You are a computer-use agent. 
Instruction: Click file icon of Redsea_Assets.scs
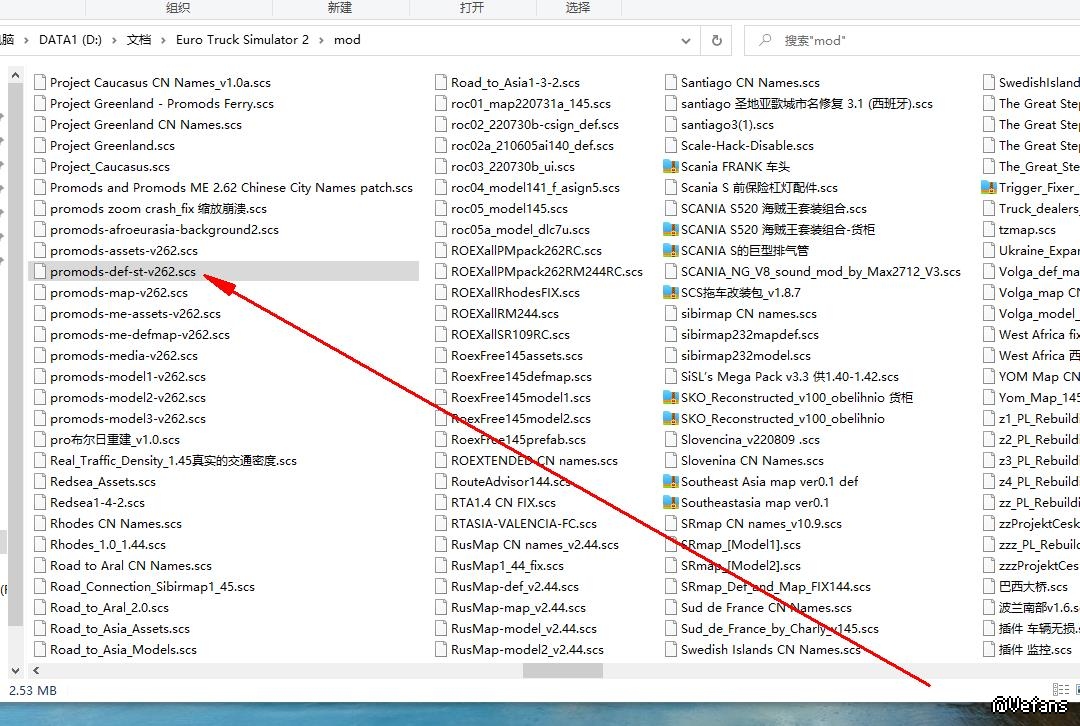coord(39,481)
